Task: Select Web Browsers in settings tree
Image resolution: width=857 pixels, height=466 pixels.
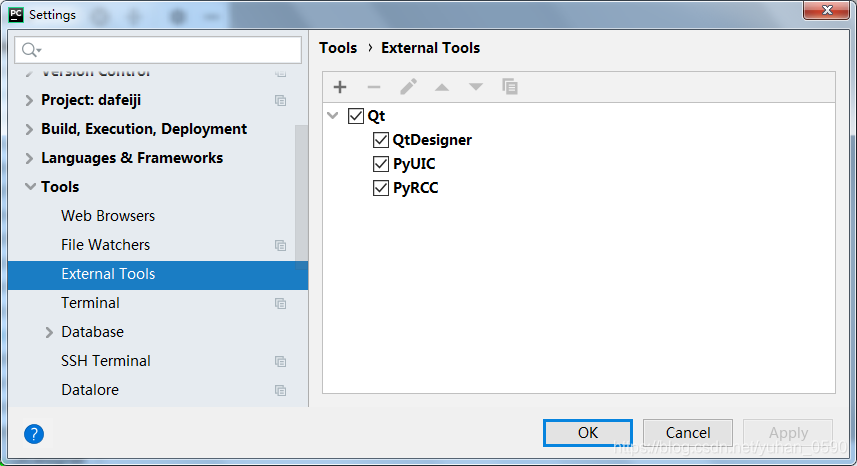Action: pos(108,216)
